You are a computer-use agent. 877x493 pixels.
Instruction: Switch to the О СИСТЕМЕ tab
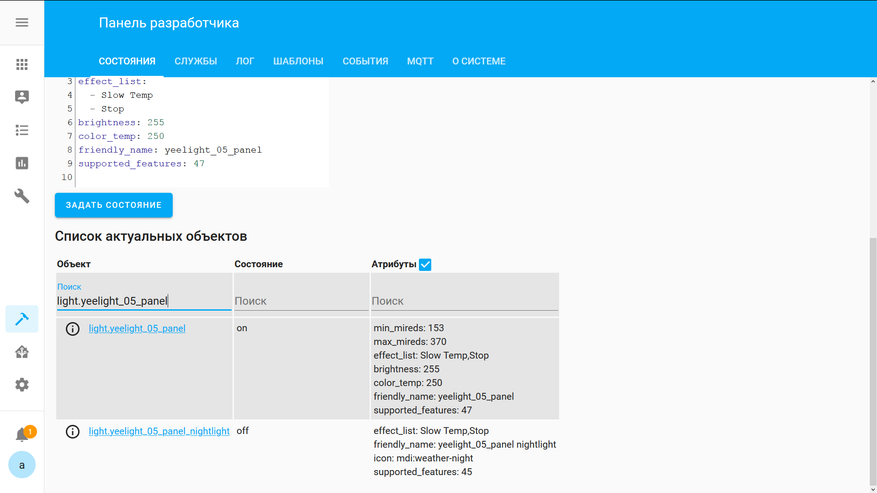click(x=479, y=61)
